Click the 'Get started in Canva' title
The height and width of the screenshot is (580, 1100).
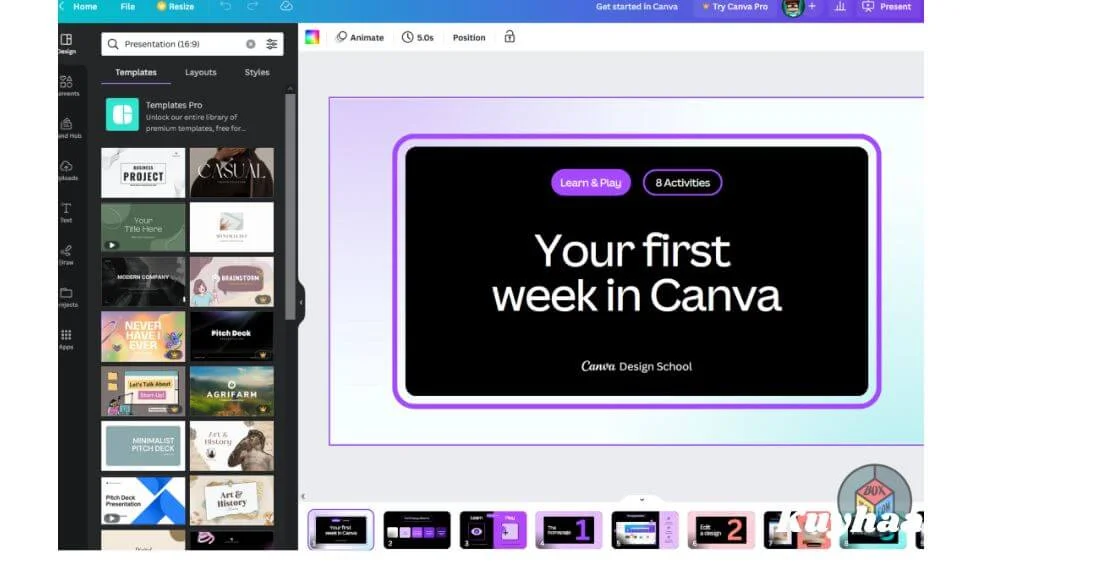[636, 6]
